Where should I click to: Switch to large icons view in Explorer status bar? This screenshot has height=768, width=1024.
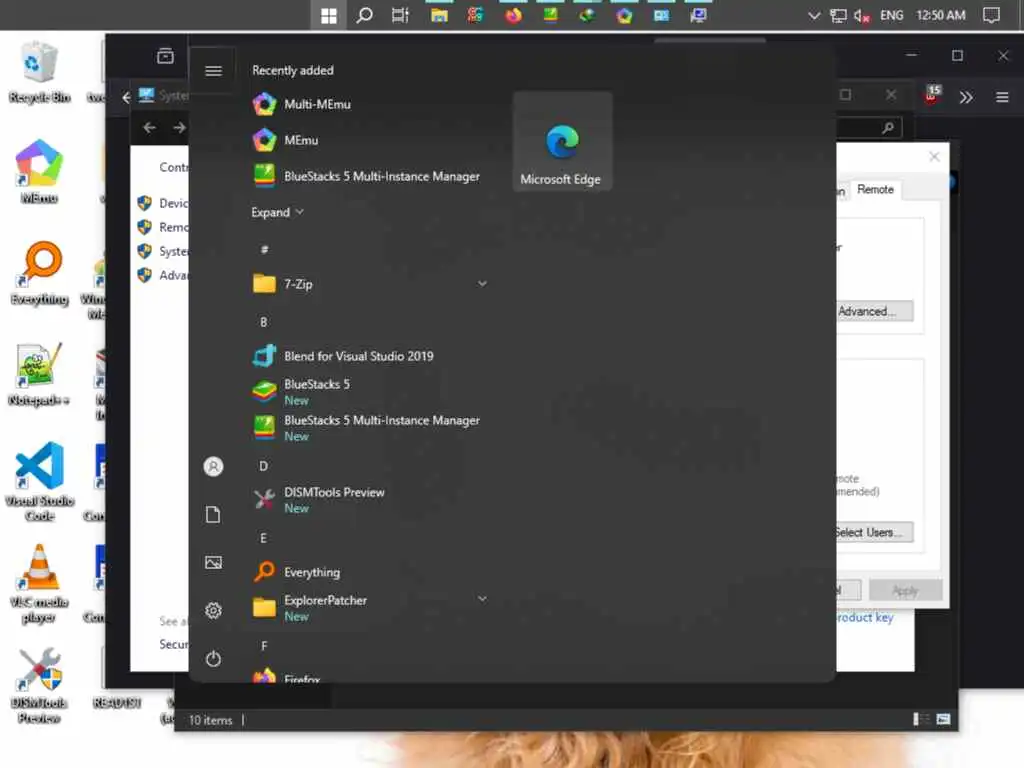coord(943,719)
